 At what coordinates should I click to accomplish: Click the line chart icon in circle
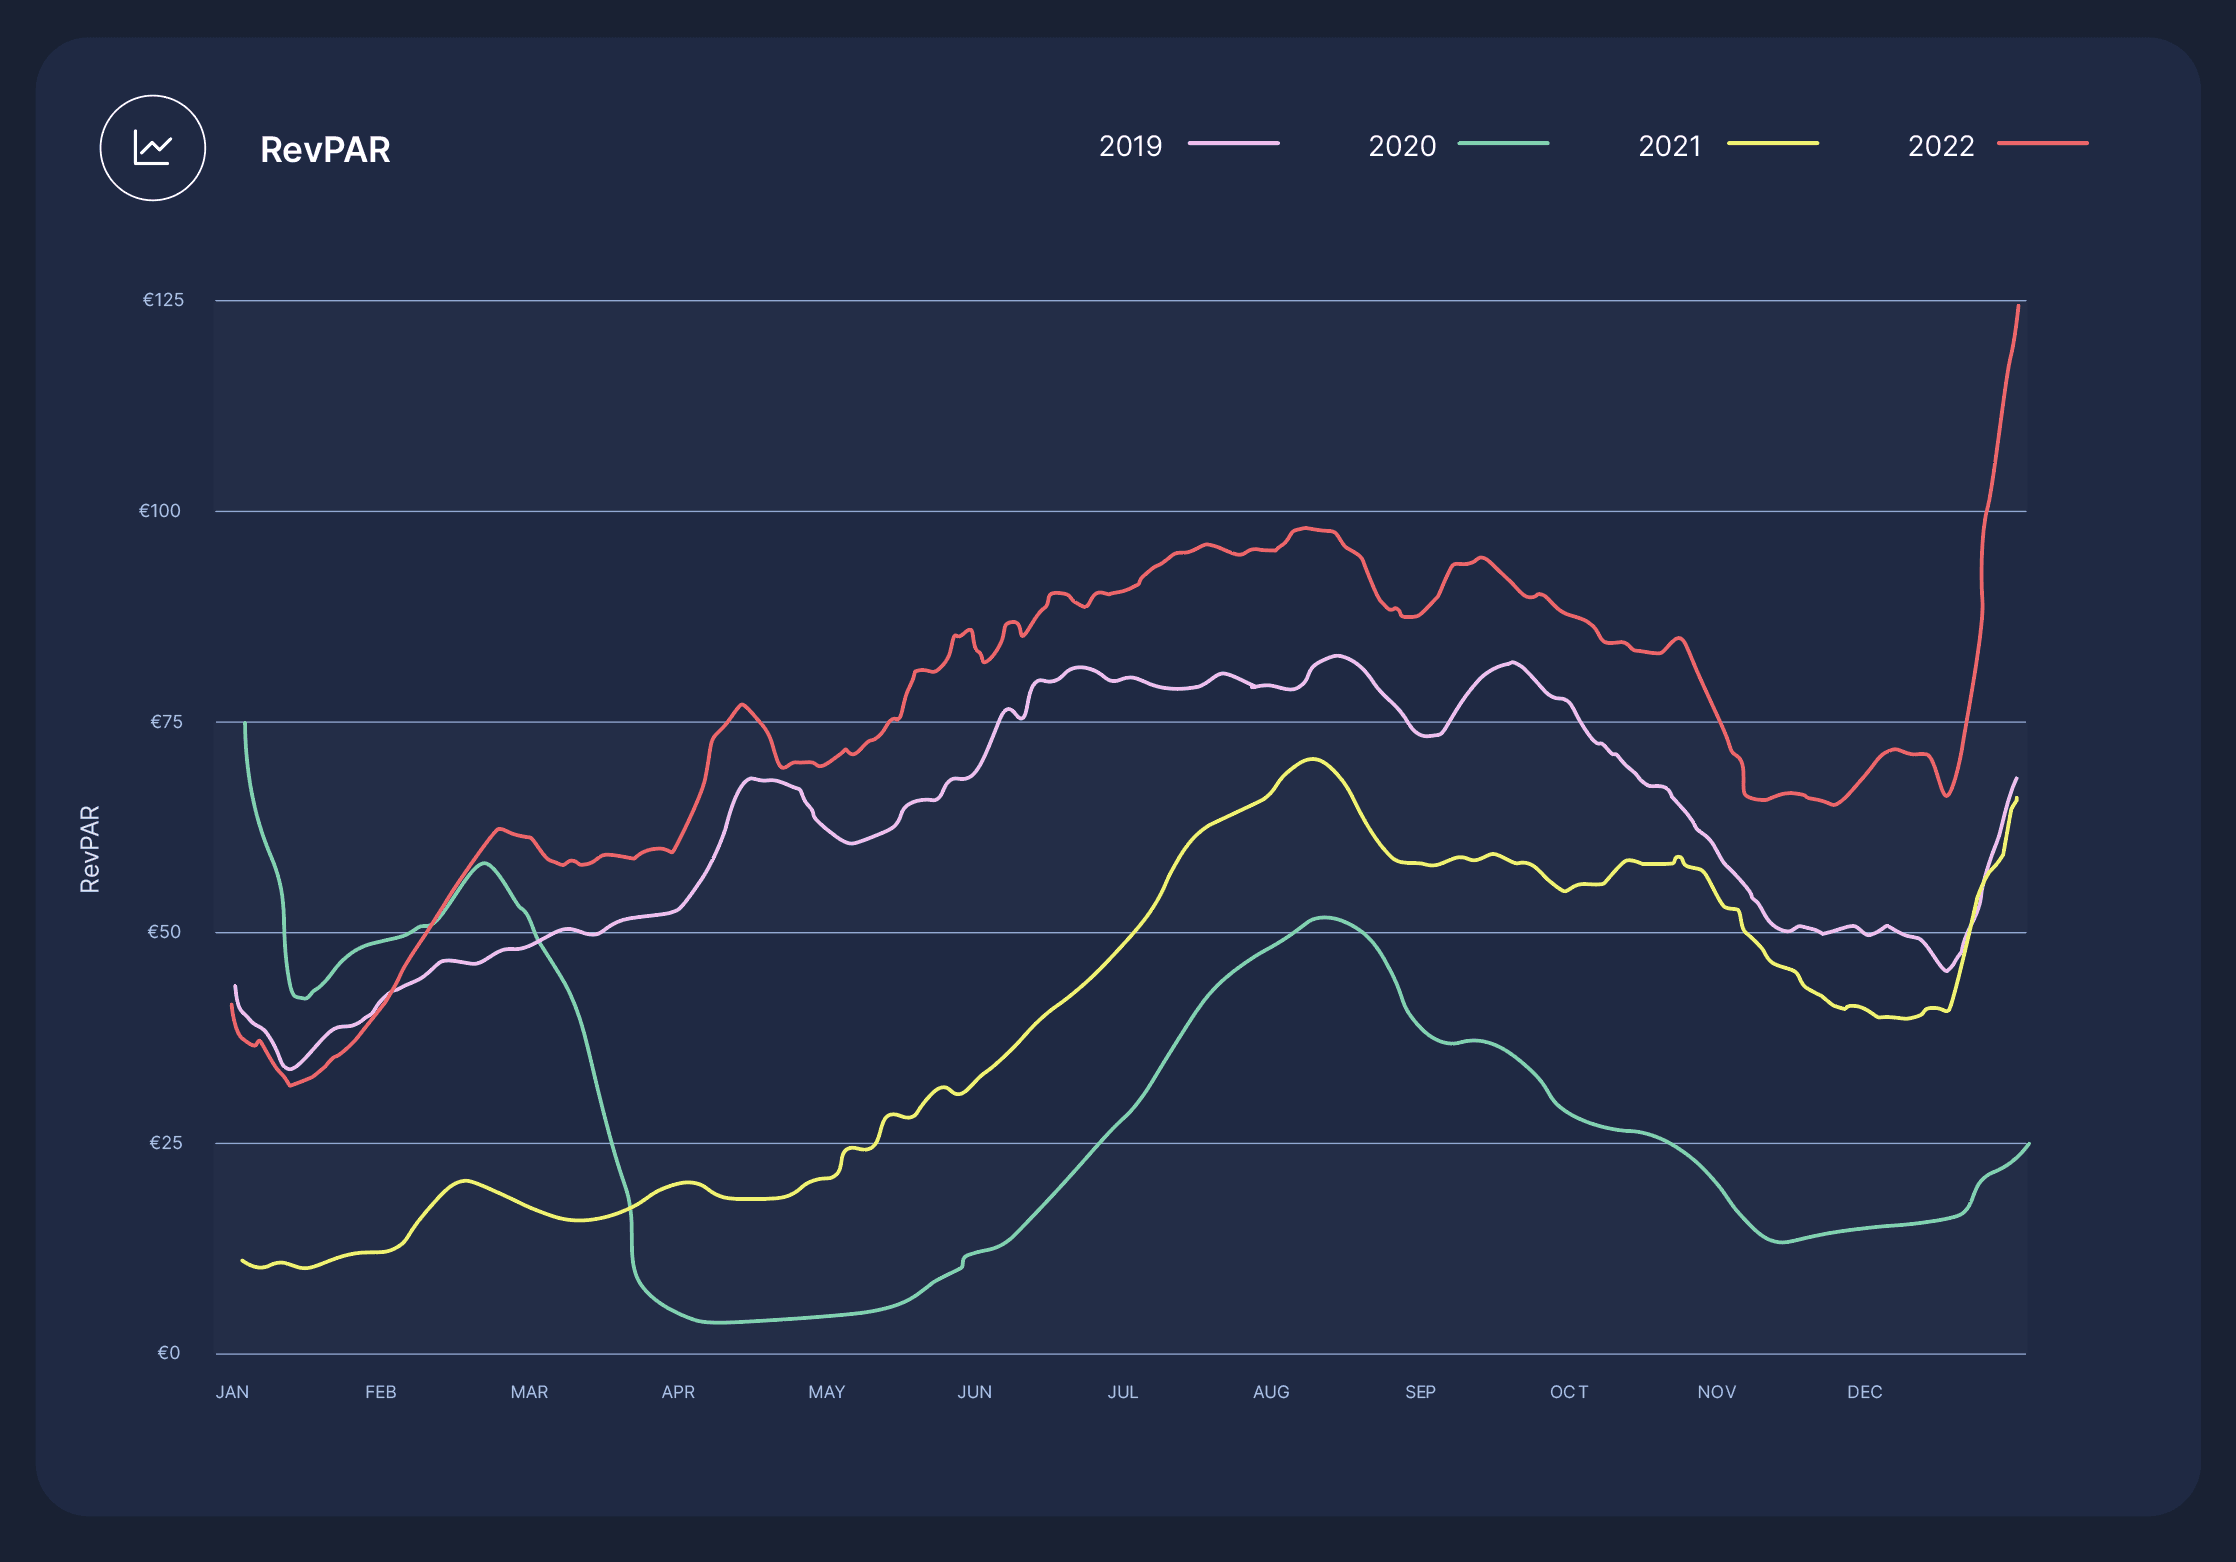153,149
